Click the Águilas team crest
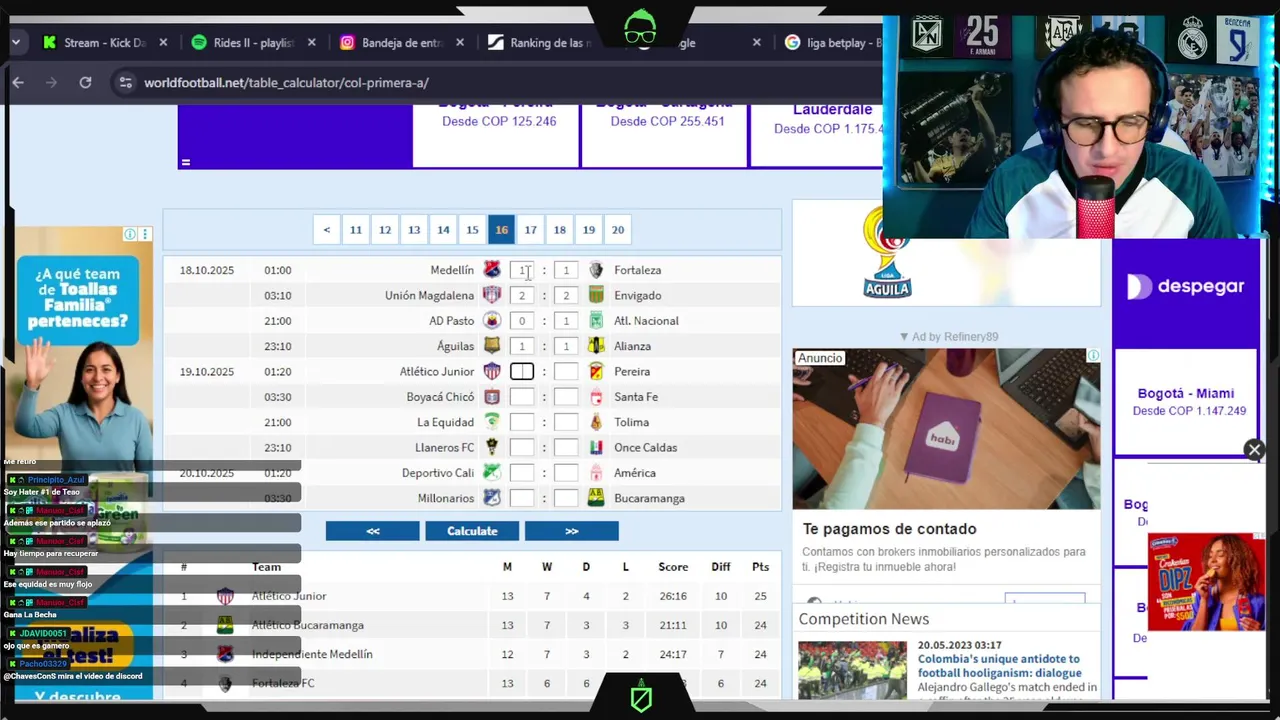Image resolution: width=1280 pixels, height=720 pixels. (x=492, y=346)
